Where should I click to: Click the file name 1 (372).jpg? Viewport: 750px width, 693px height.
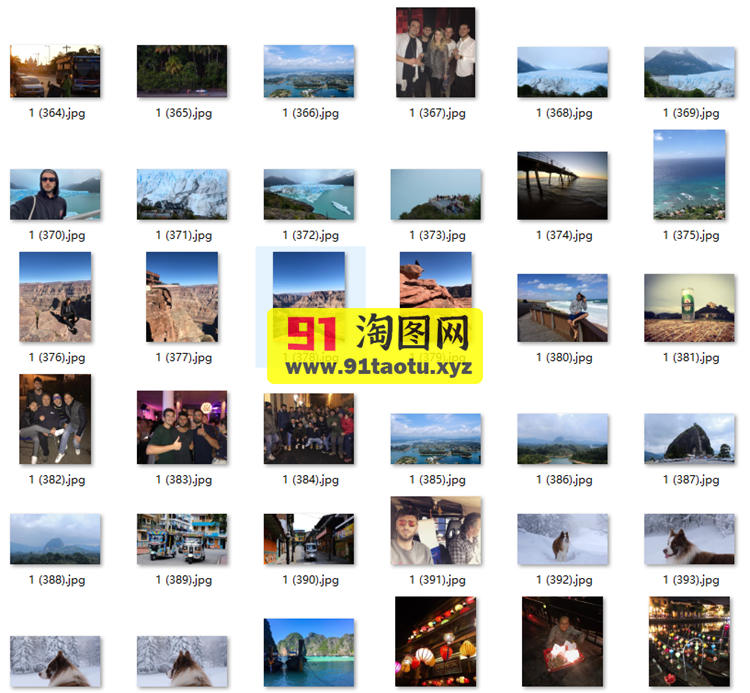(310, 235)
